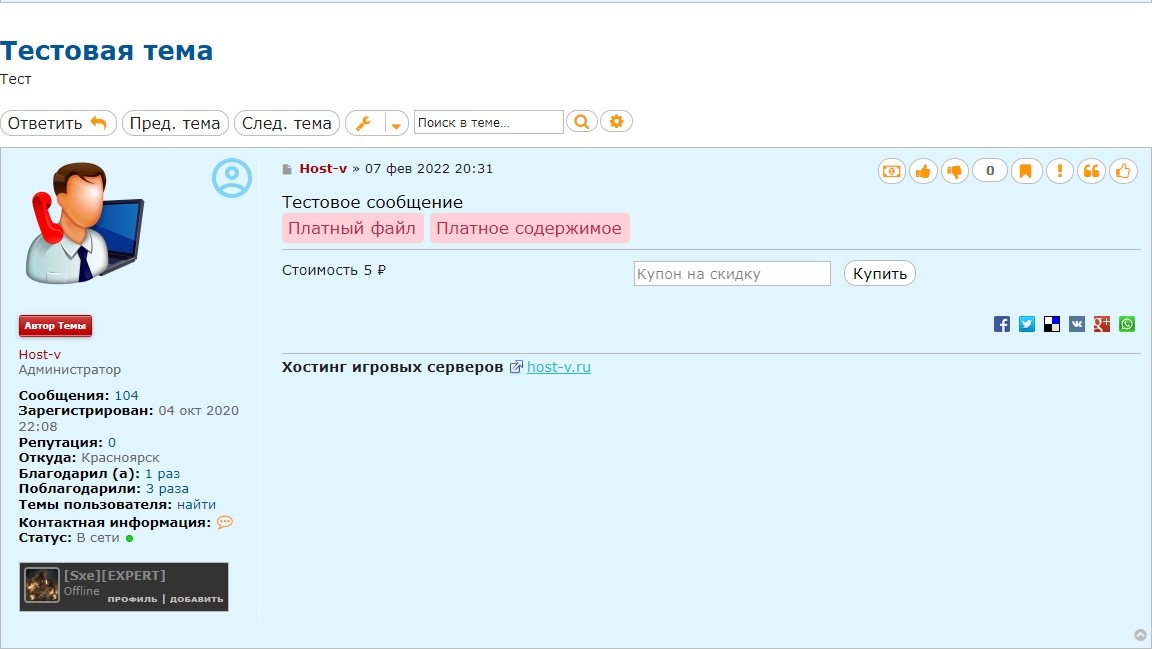
Task: Open advanced search via gear icon
Action: [617, 122]
